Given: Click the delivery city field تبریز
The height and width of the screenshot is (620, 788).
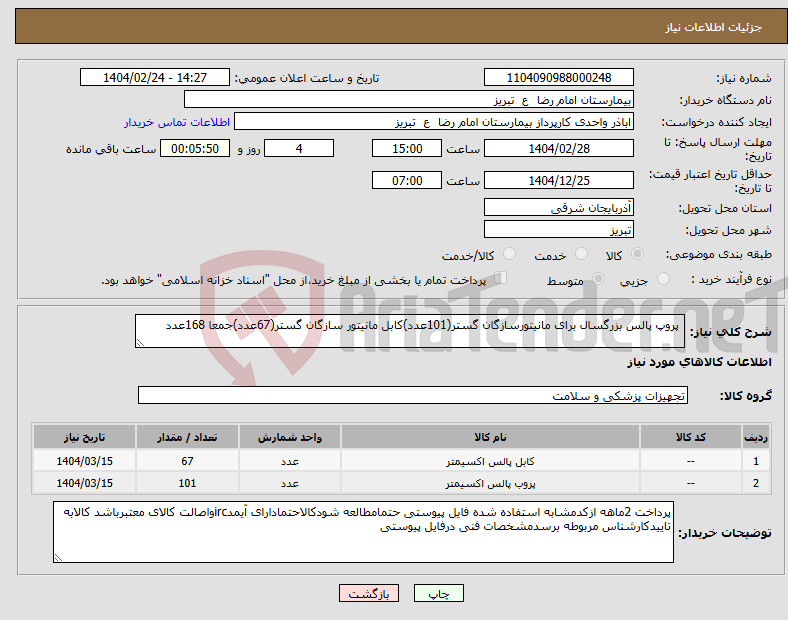Looking at the screenshot, I should tap(558, 229).
